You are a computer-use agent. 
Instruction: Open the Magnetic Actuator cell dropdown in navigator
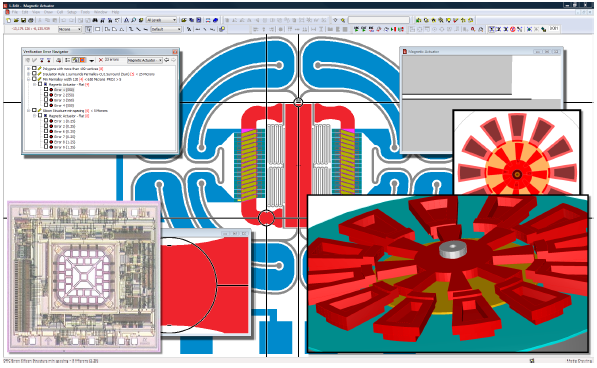point(145,60)
